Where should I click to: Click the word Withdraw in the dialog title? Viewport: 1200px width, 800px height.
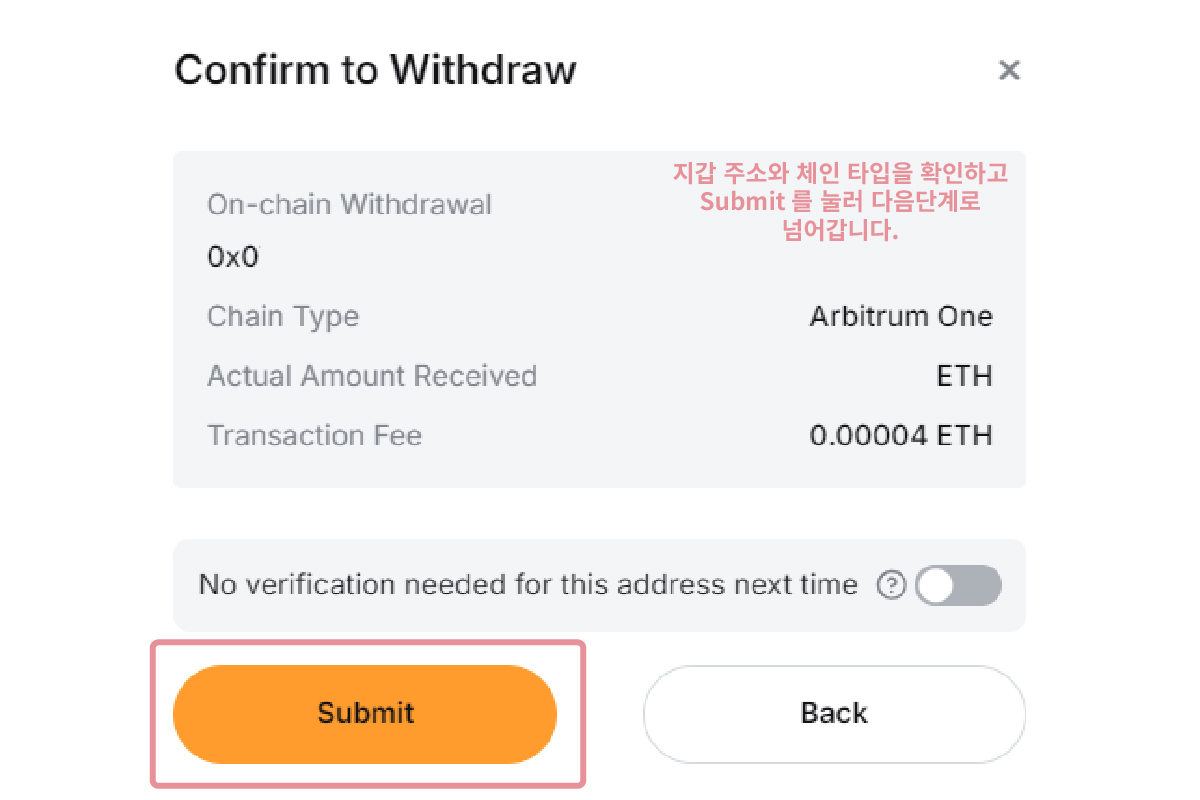[x=483, y=70]
